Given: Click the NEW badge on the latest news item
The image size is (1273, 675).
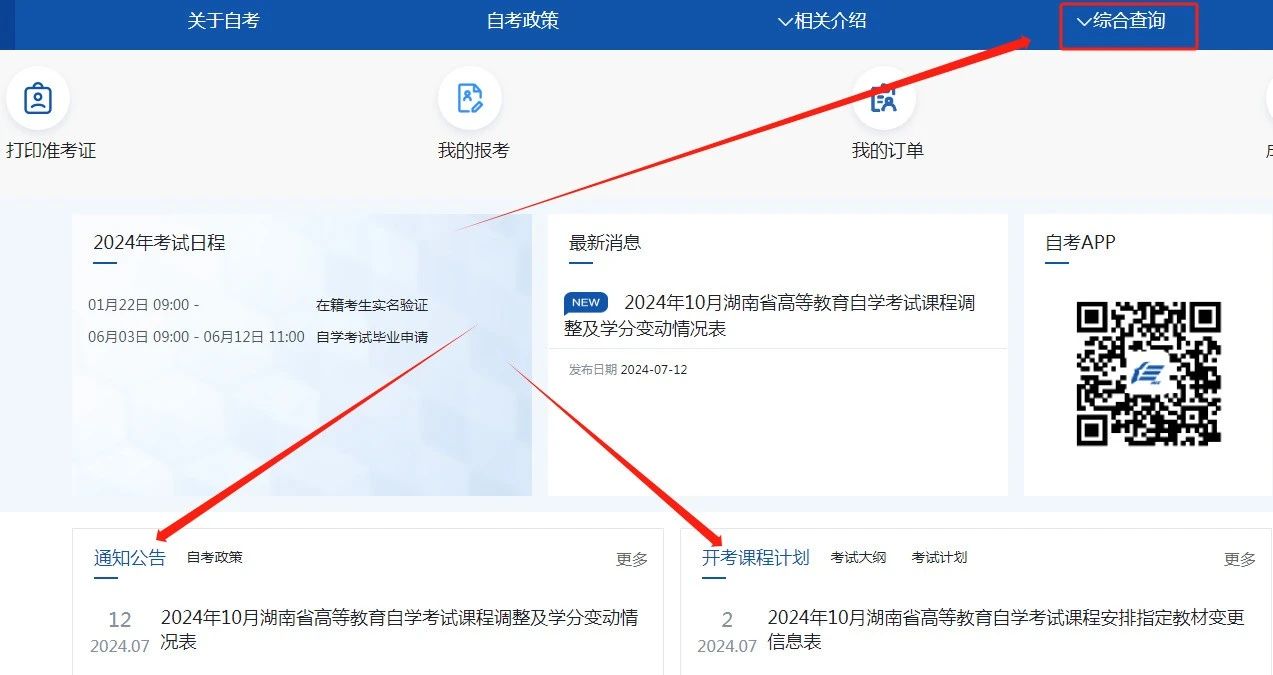Looking at the screenshot, I should pos(586,302).
